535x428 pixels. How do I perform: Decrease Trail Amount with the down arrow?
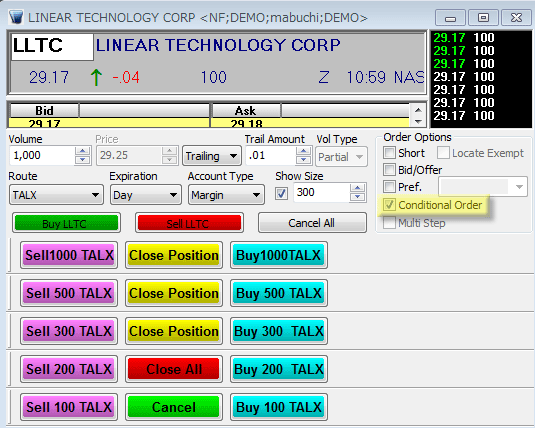pos(303,160)
